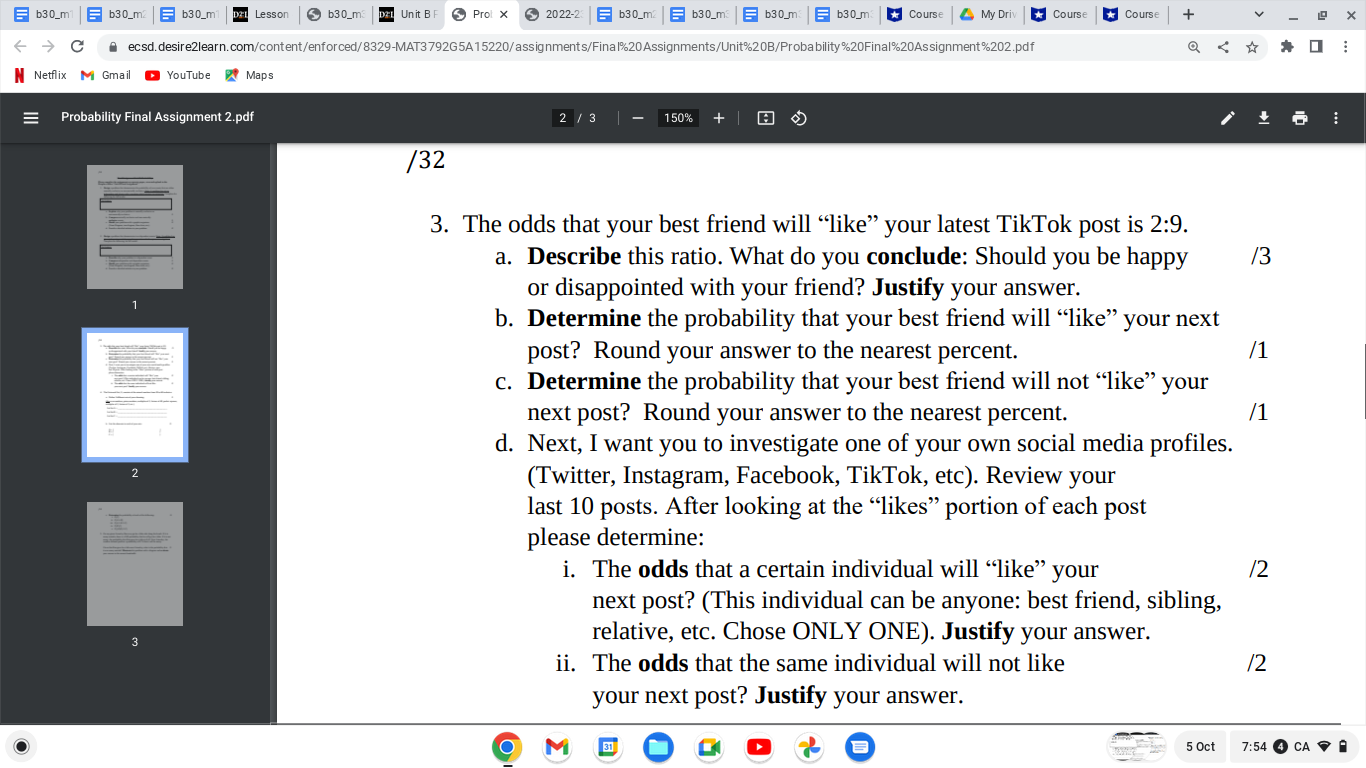The width and height of the screenshot is (1366, 768).
Task: Zoom in on the document
Action: coord(718,117)
